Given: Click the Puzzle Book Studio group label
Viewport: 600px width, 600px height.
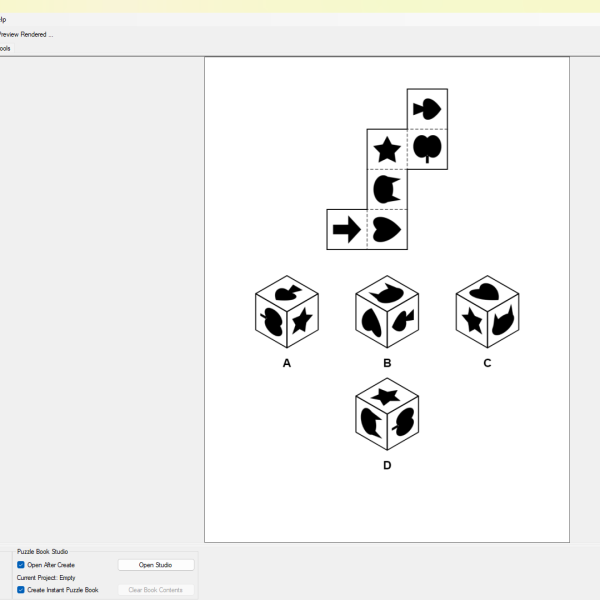Looking at the screenshot, I should tap(42, 551).
